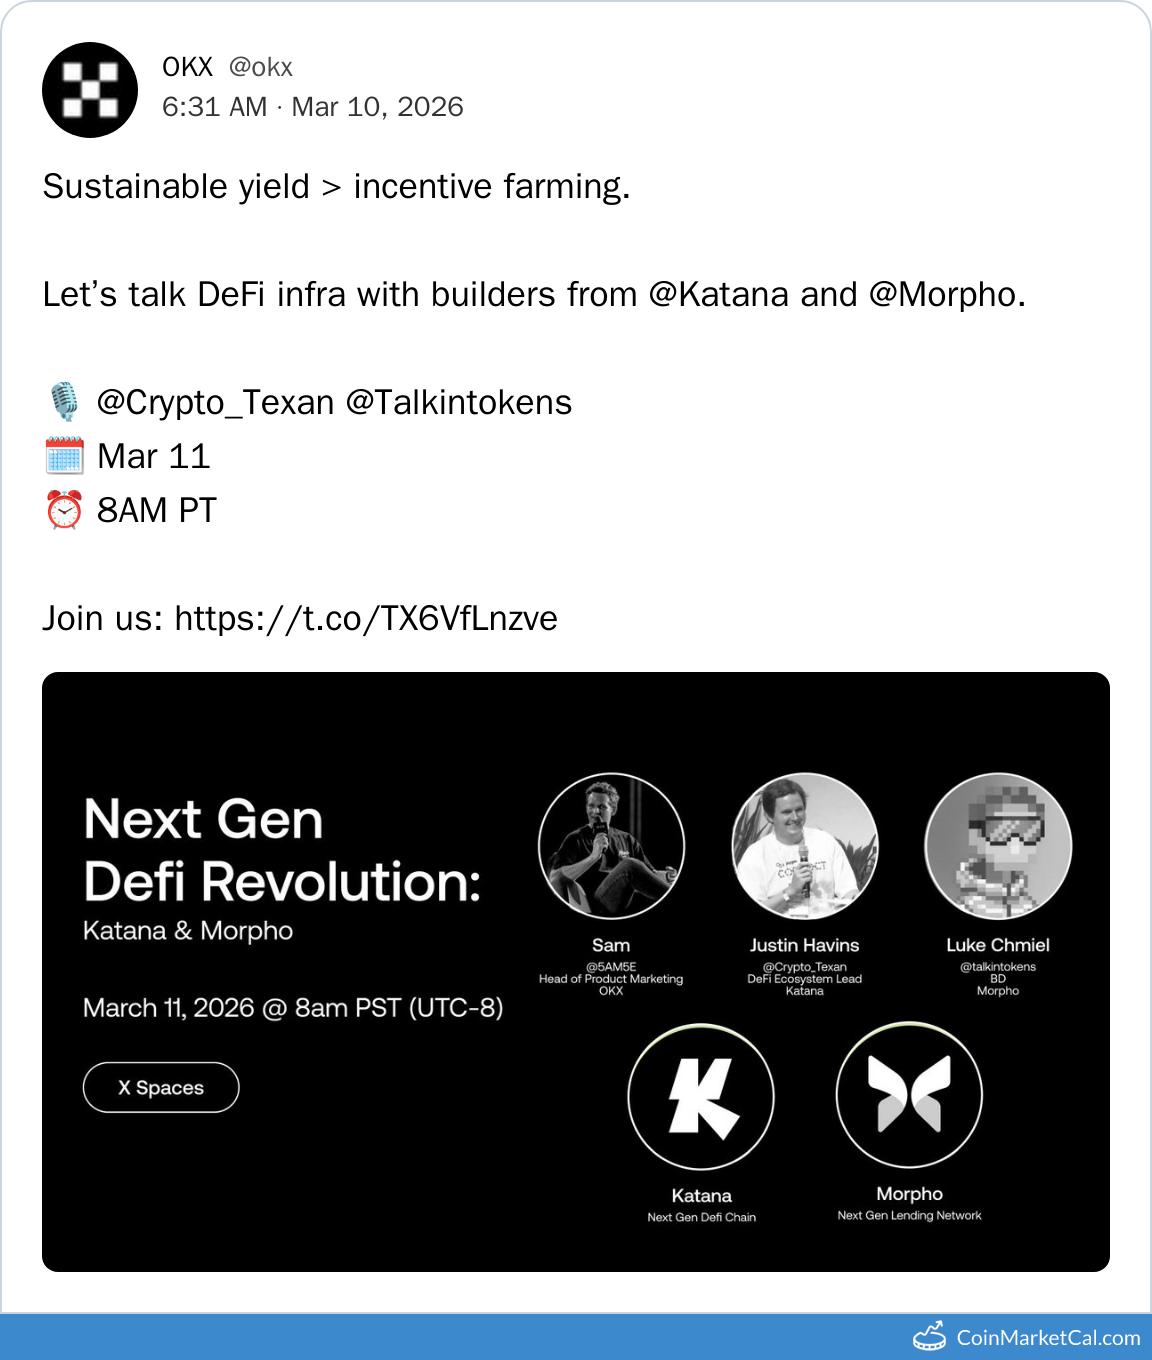Open the CoinMarketCal.com watermark link

(1048, 1338)
